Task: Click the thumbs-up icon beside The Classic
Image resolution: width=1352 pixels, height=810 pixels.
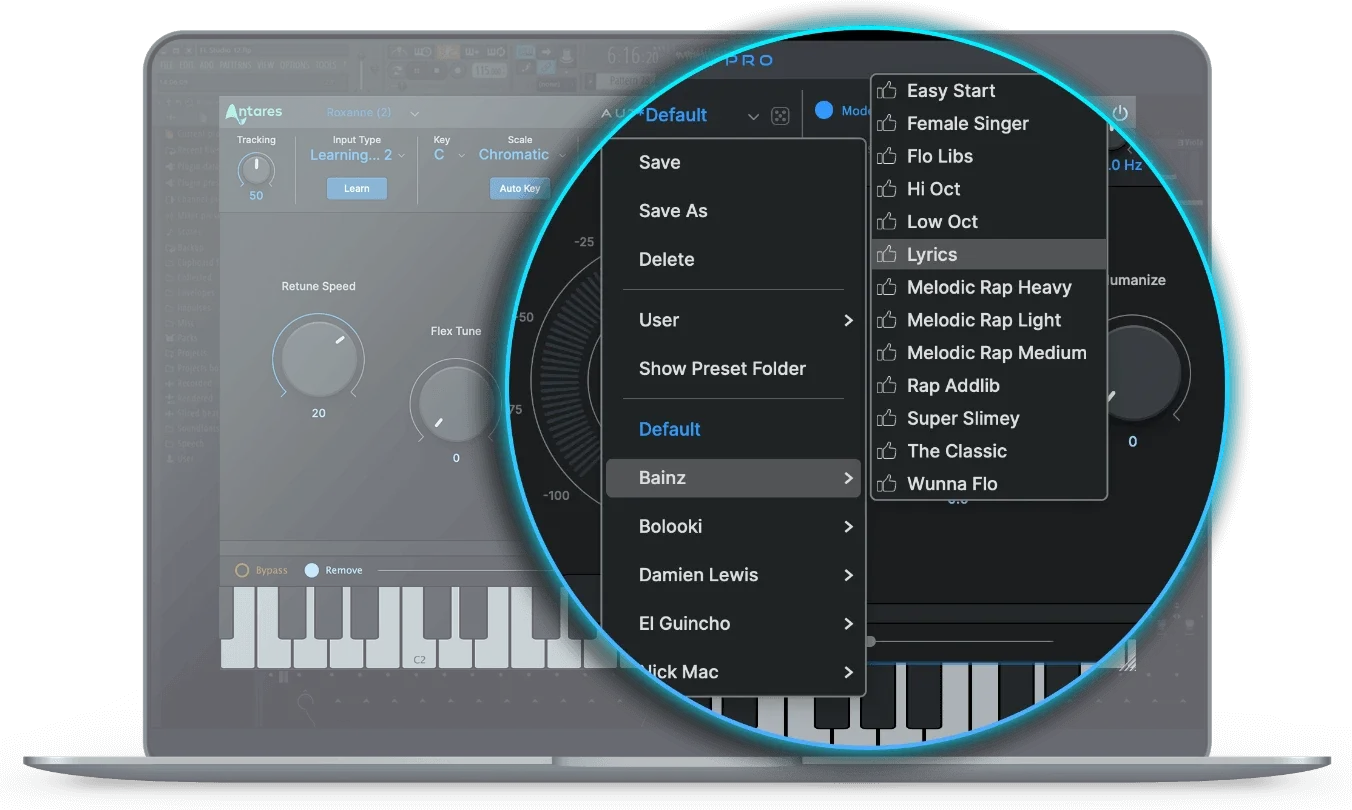Action: point(887,451)
